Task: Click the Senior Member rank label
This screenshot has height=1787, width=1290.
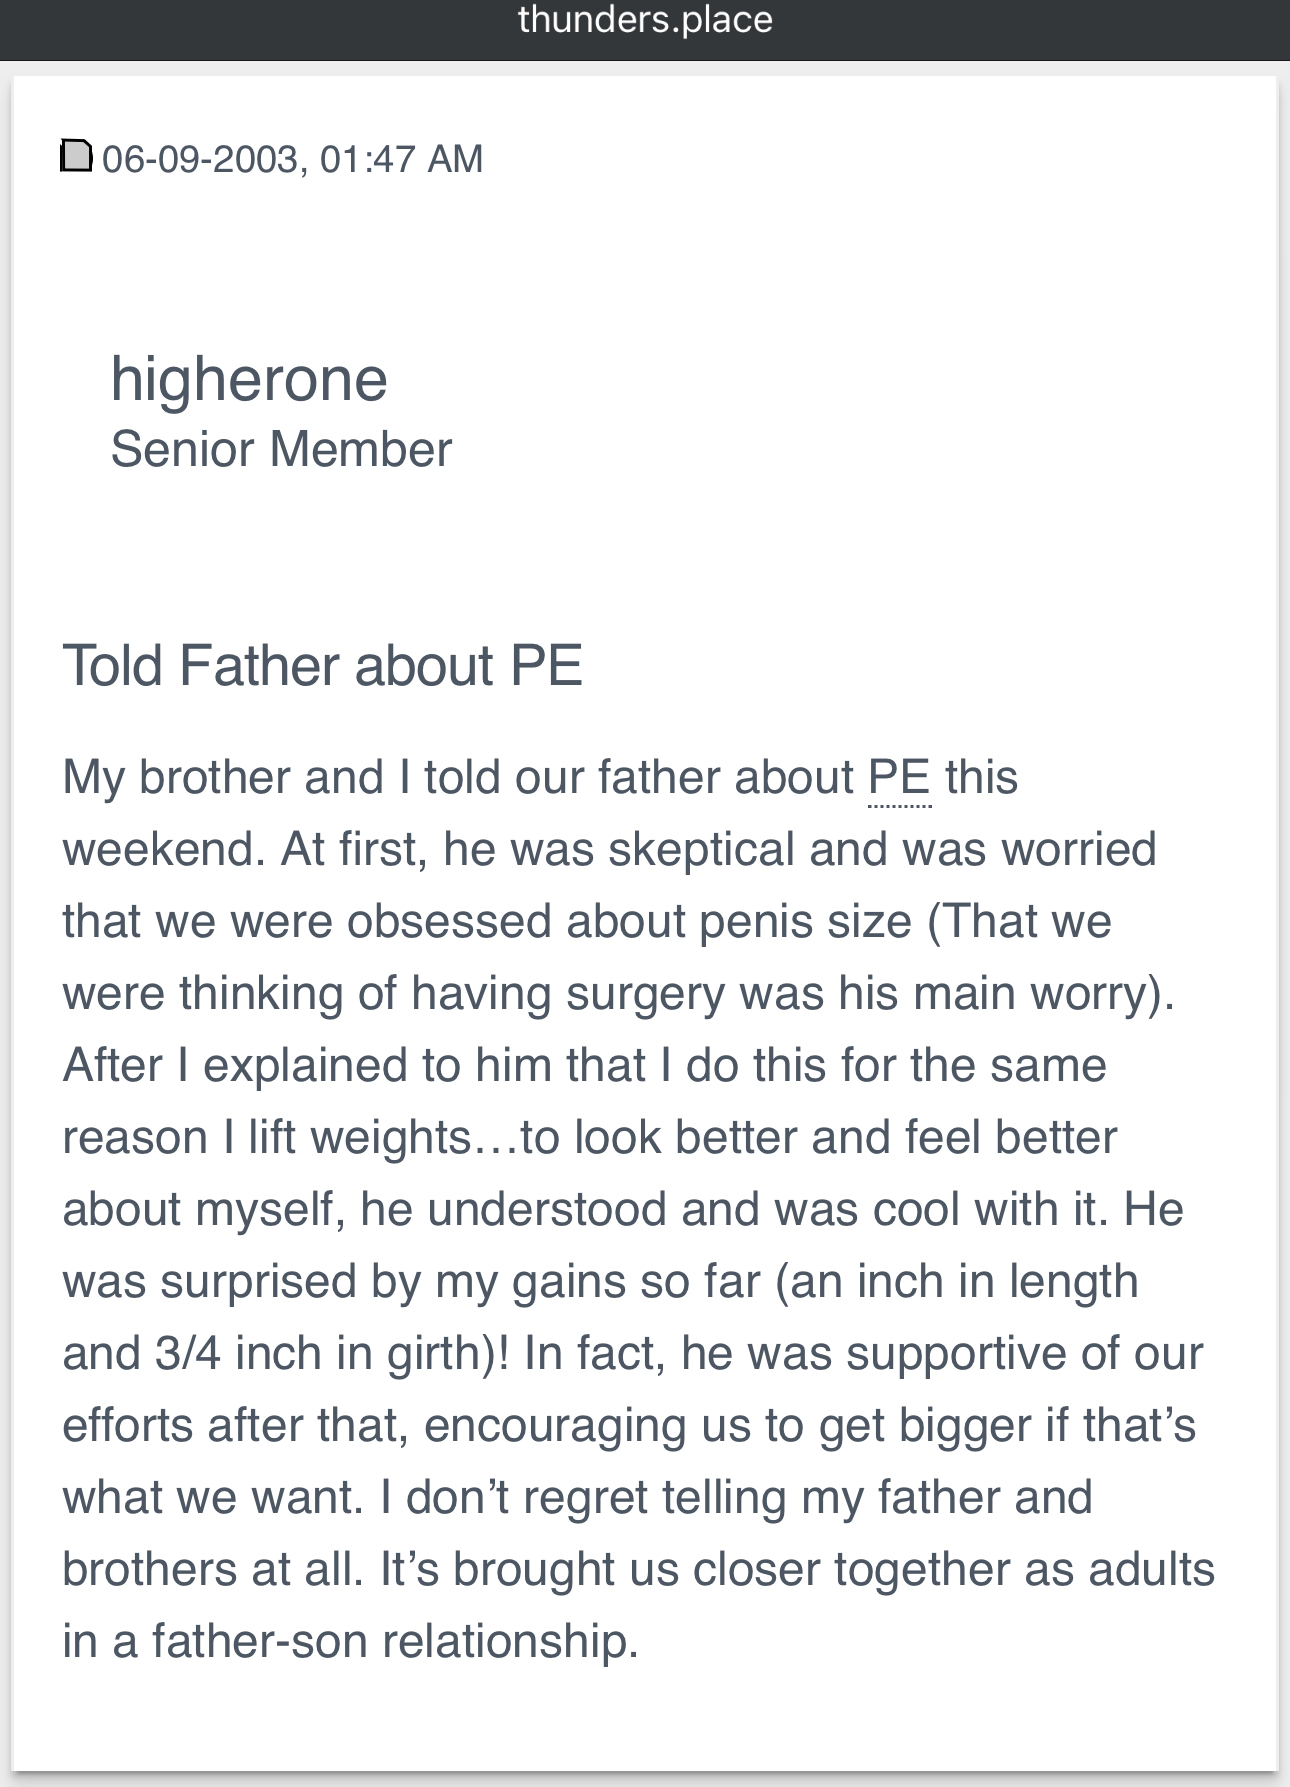Action: tap(281, 449)
